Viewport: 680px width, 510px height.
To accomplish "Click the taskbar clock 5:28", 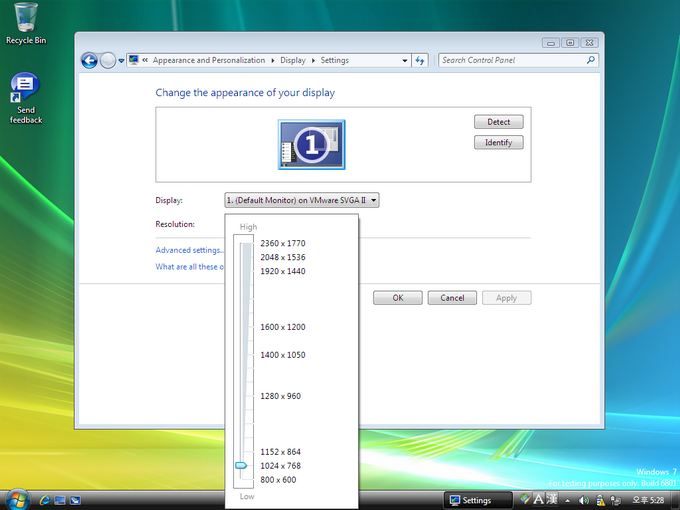I will [648, 500].
